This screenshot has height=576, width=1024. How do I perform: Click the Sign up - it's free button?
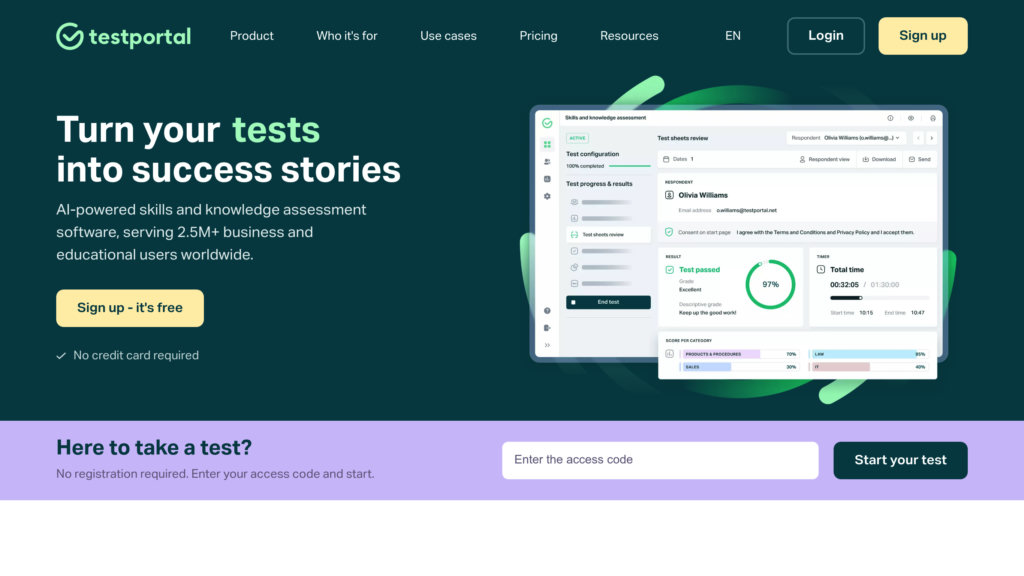129,308
